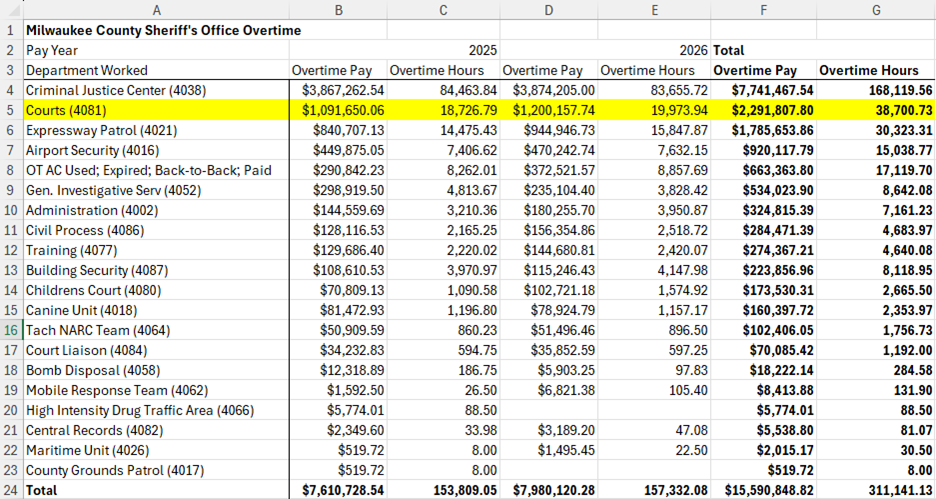Select Gen. Investigative Serv (4052) cell
The image size is (936, 499).
[x=156, y=190]
